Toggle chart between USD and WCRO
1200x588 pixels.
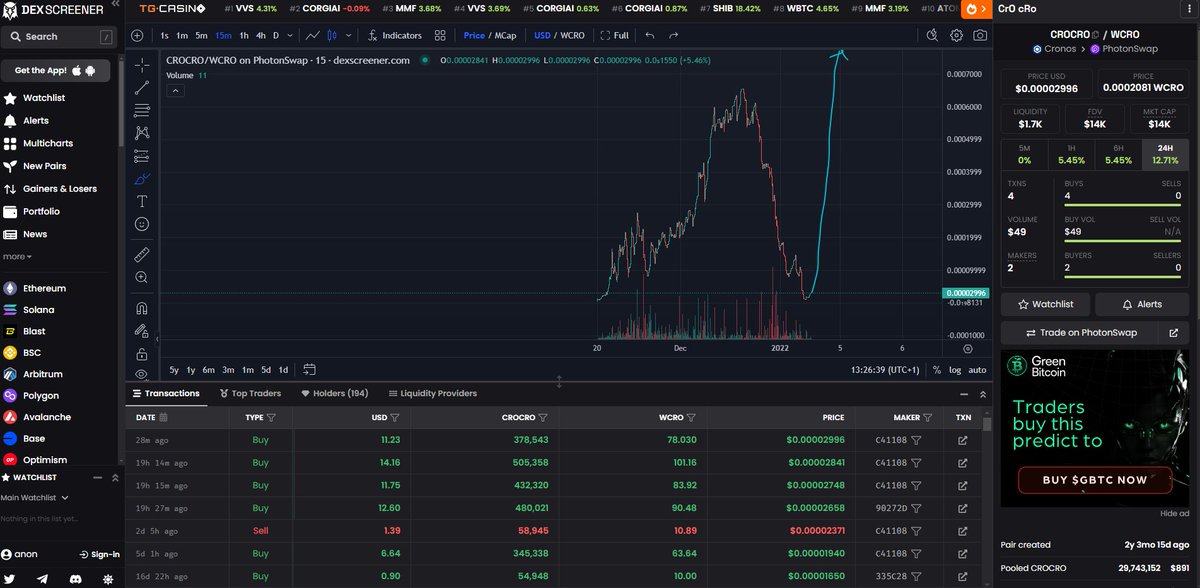pos(559,35)
